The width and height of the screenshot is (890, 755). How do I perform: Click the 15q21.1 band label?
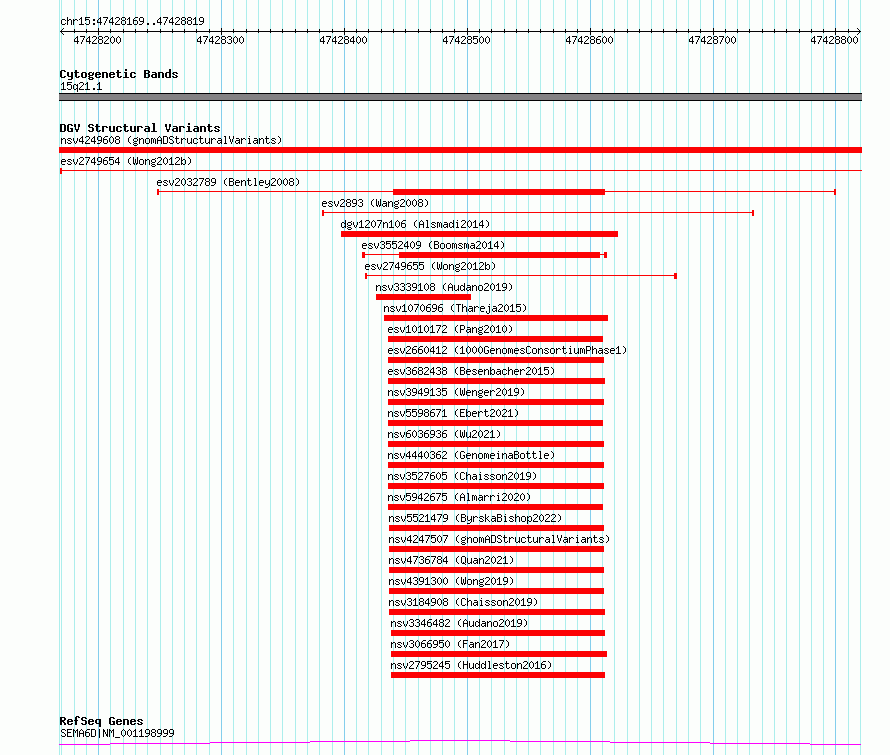[x=81, y=86]
